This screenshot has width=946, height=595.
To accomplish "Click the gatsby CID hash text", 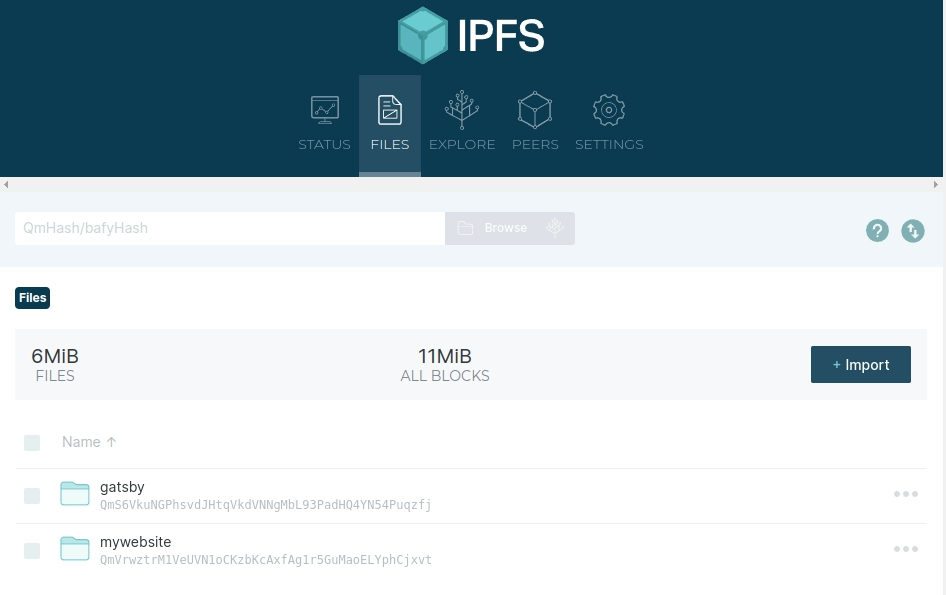I will click(265, 504).
